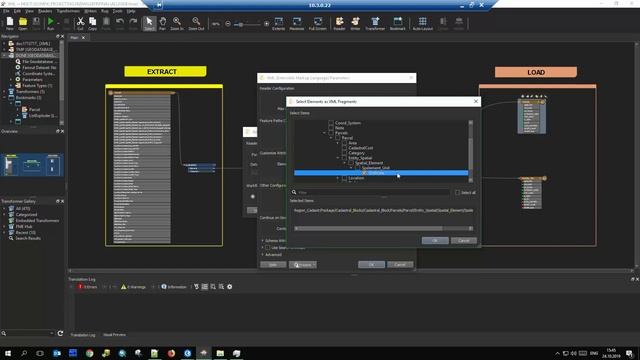
Task: Check the Coord_System element checkbox
Action: tap(331, 122)
